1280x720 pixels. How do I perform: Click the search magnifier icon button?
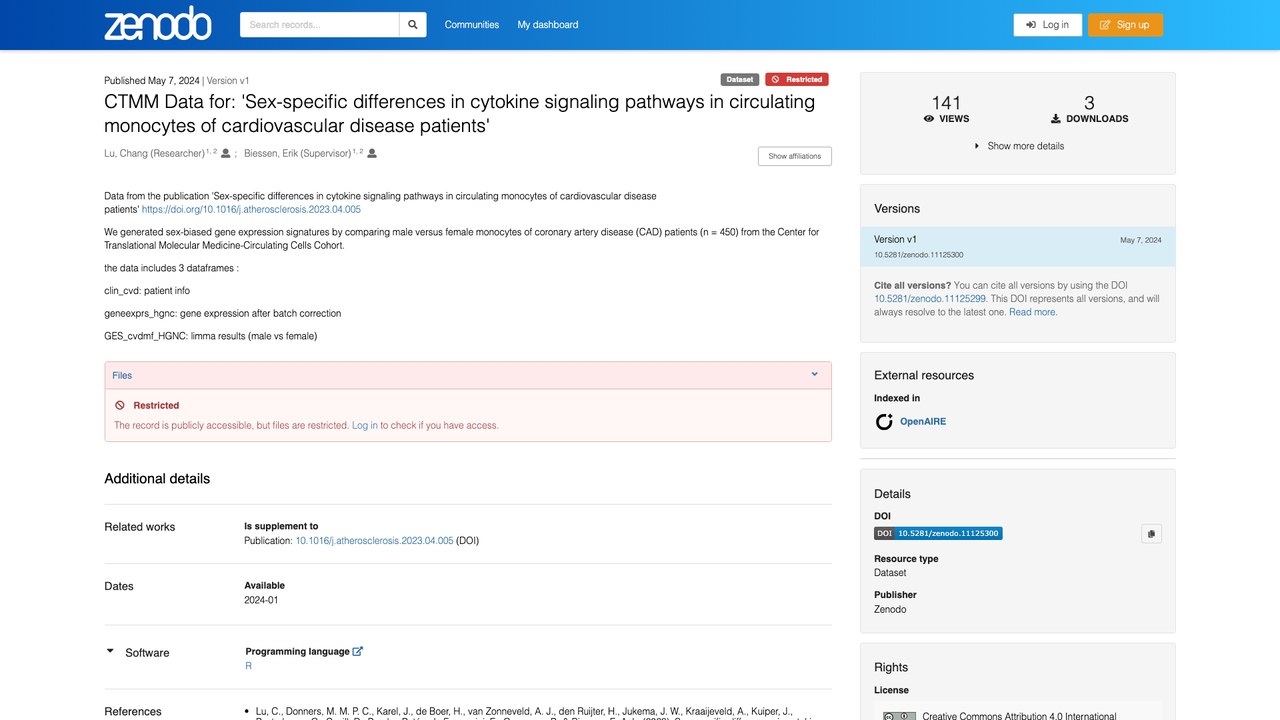click(412, 25)
